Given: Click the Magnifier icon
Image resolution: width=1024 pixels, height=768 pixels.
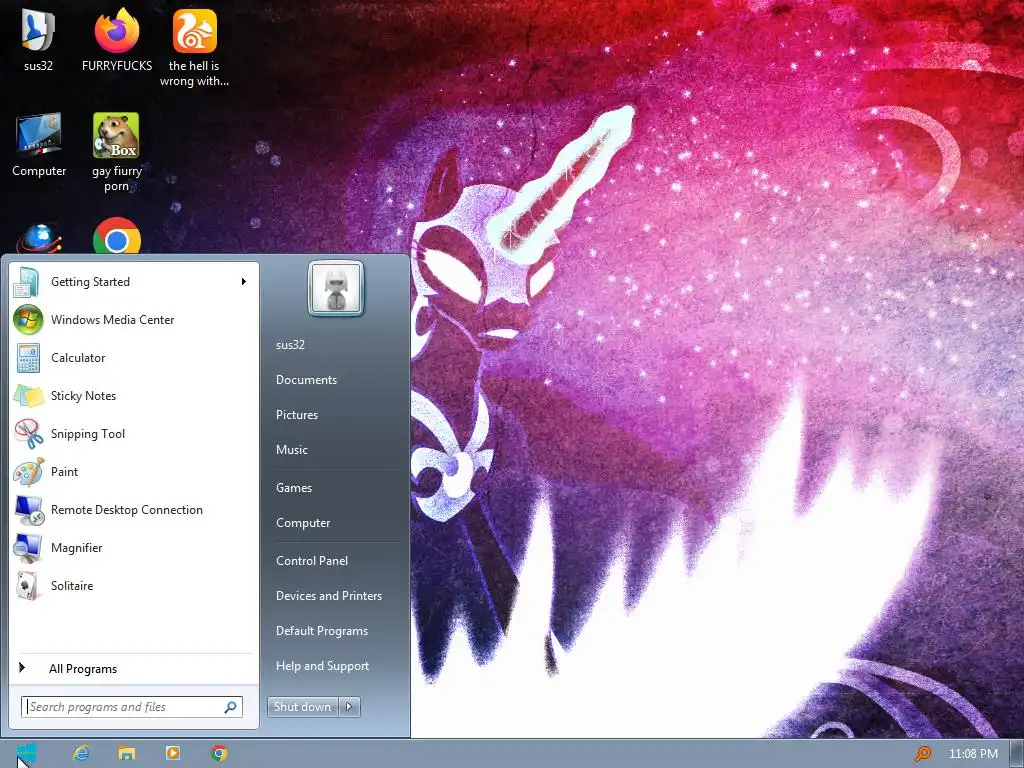Looking at the screenshot, I should [x=28, y=548].
